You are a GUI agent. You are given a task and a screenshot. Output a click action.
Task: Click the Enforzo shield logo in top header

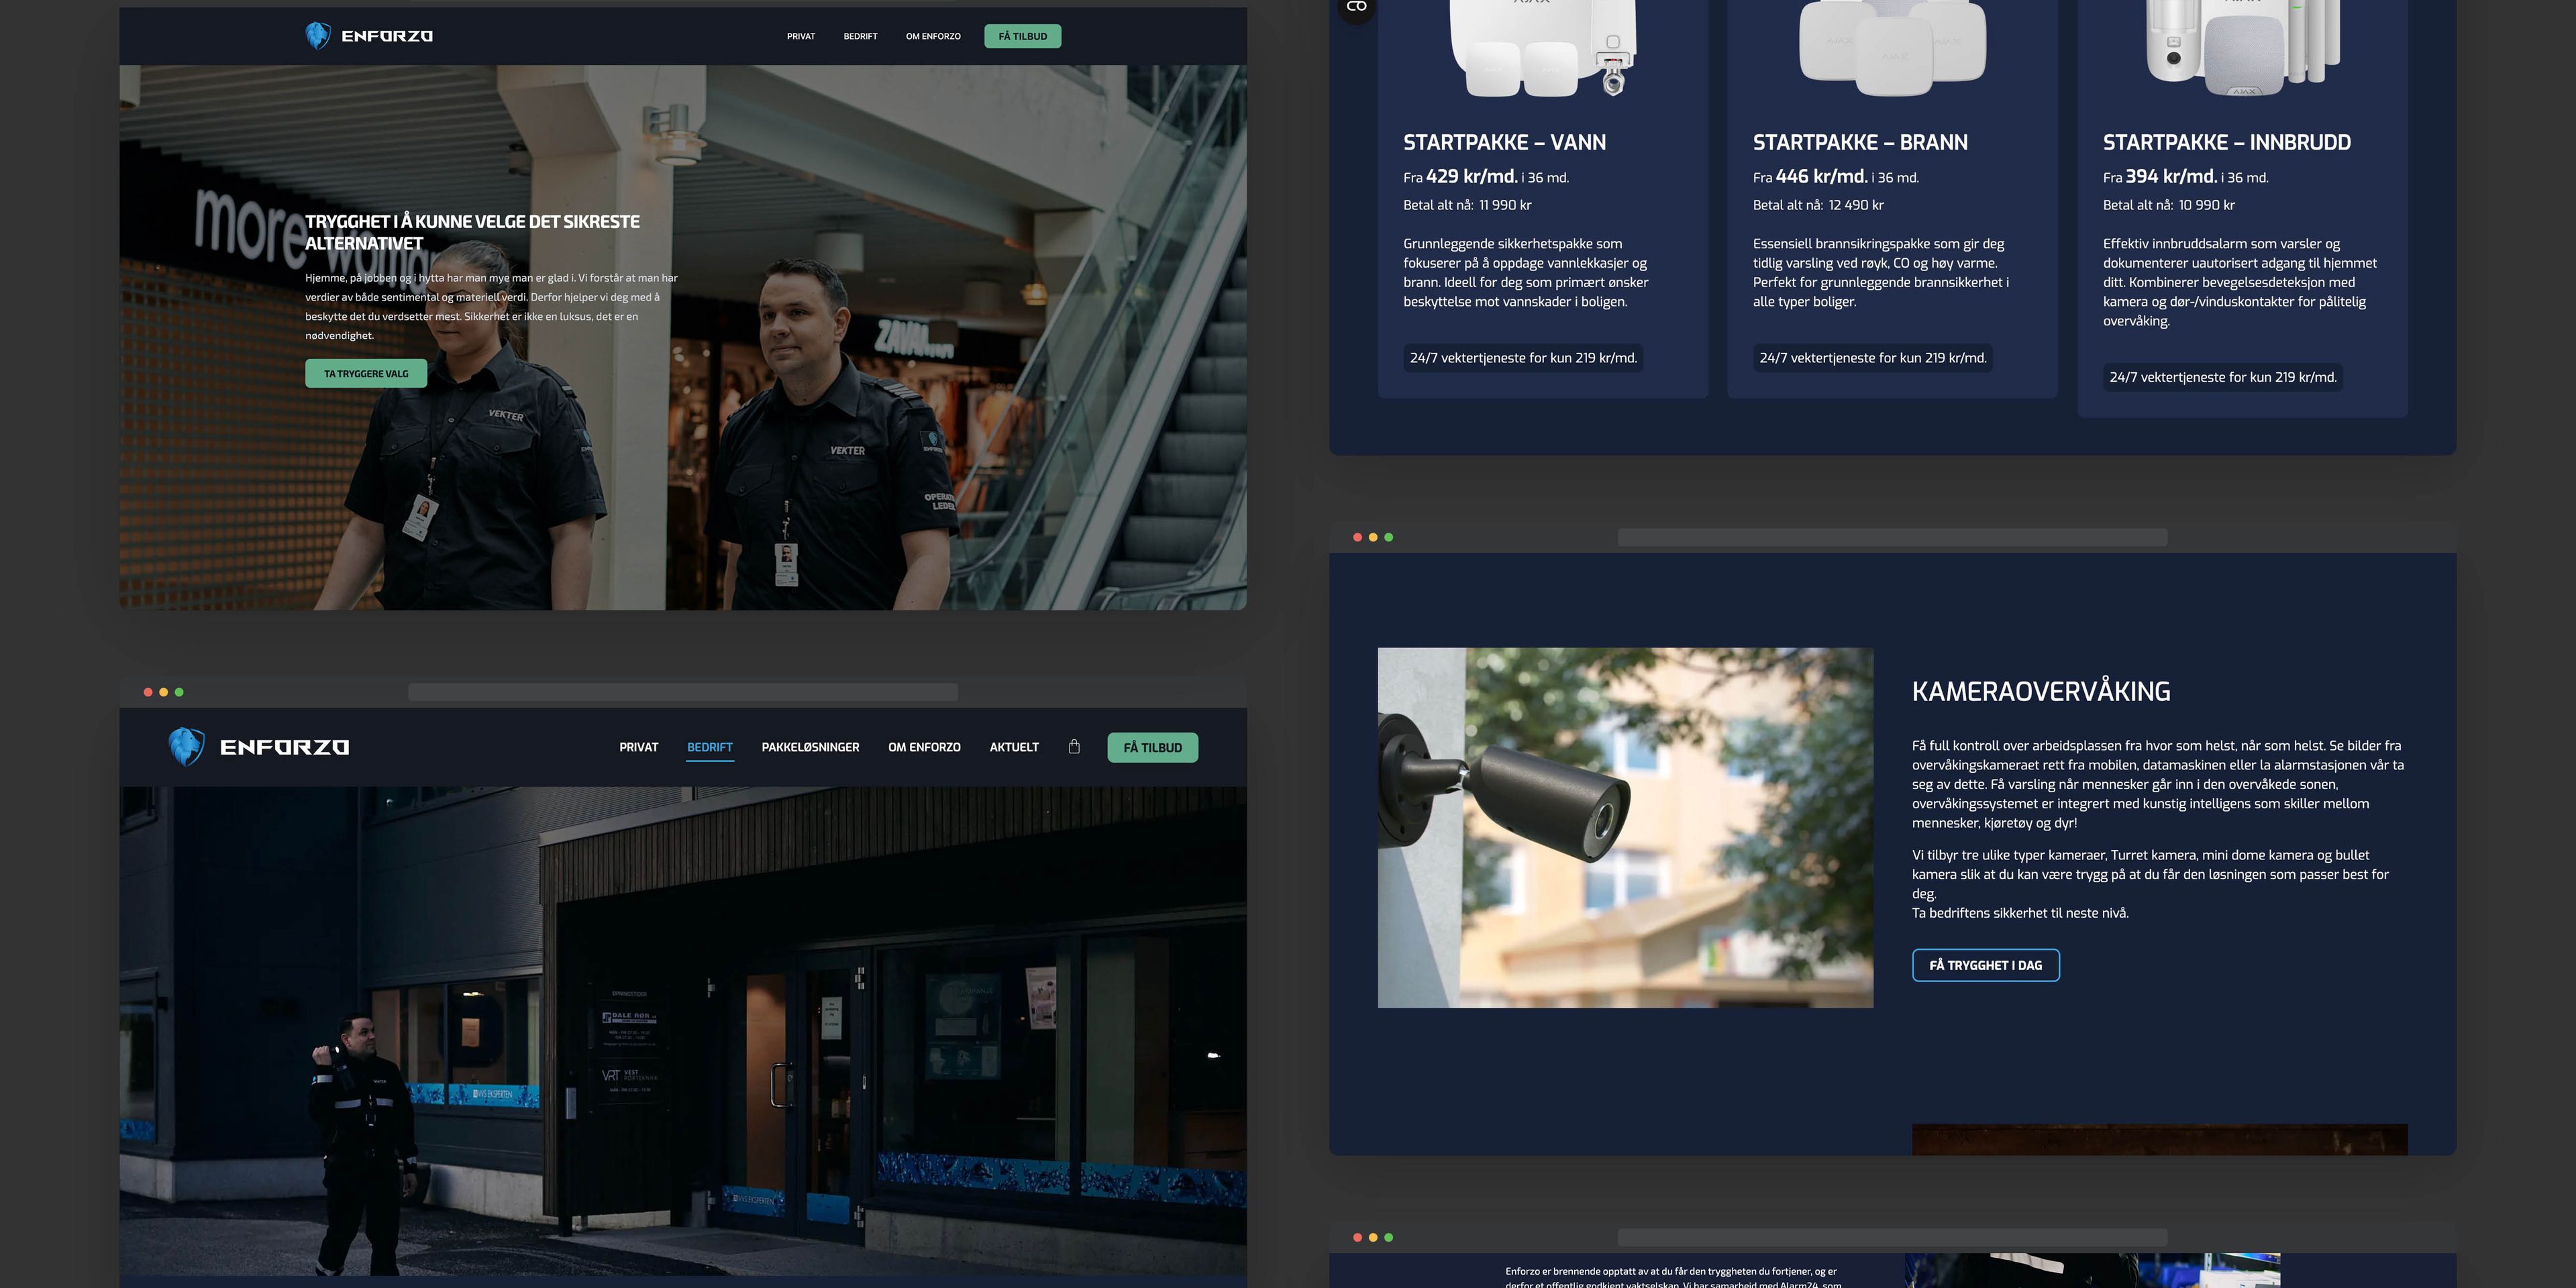[x=318, y=36]
